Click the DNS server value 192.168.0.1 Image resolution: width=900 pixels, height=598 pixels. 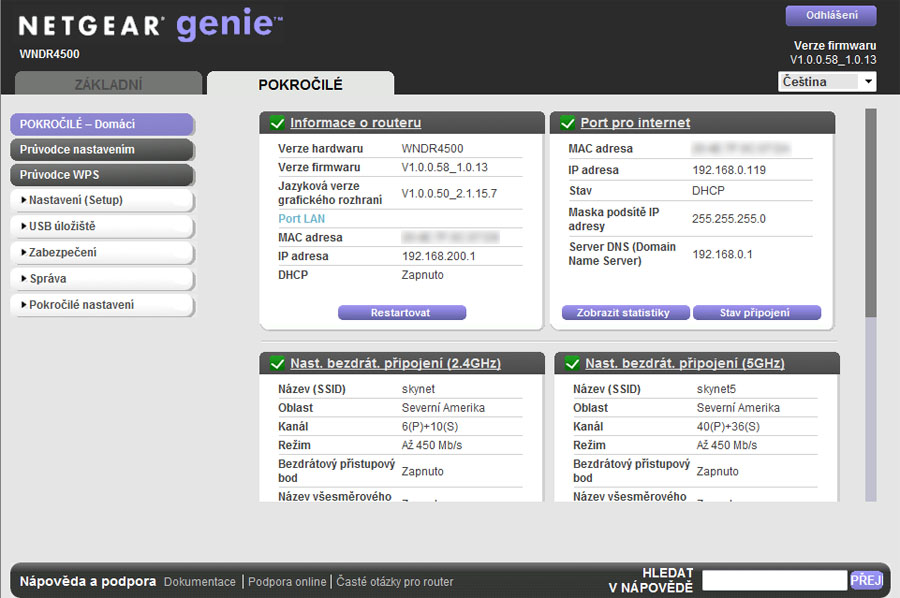click(x=722, y=254)
